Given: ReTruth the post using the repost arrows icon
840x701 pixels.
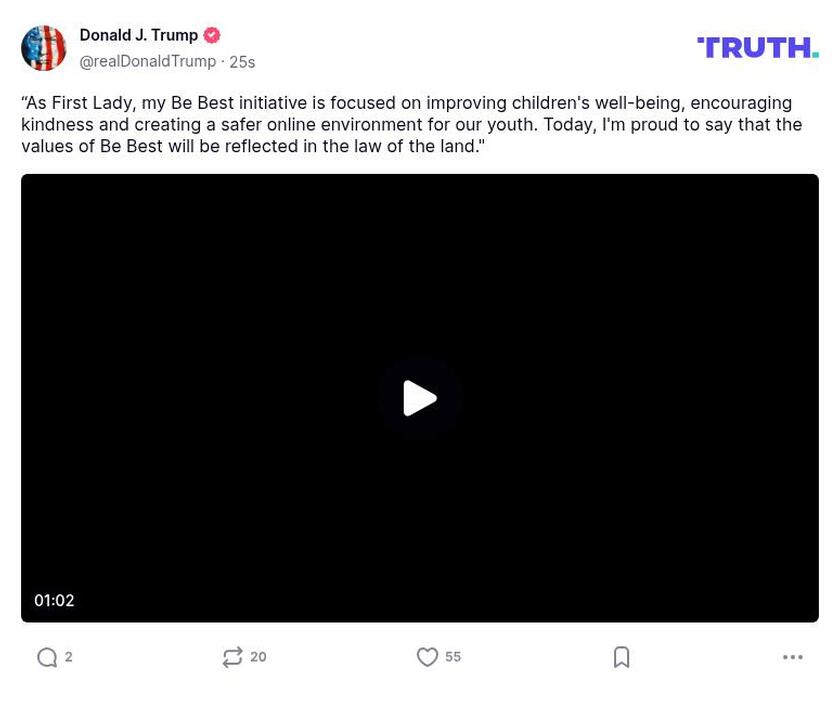Looking at the screenshot, I should [234, 657].
